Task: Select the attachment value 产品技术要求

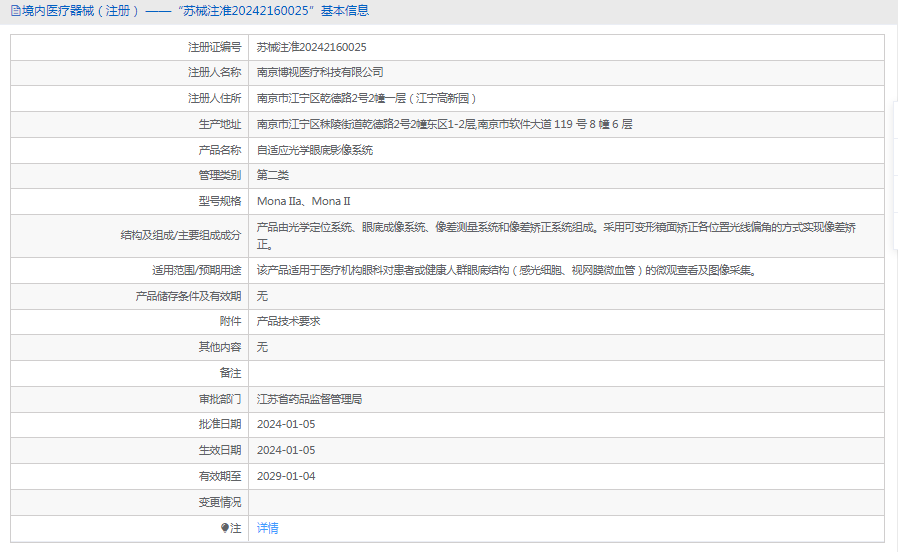Action: click(289, 321)
